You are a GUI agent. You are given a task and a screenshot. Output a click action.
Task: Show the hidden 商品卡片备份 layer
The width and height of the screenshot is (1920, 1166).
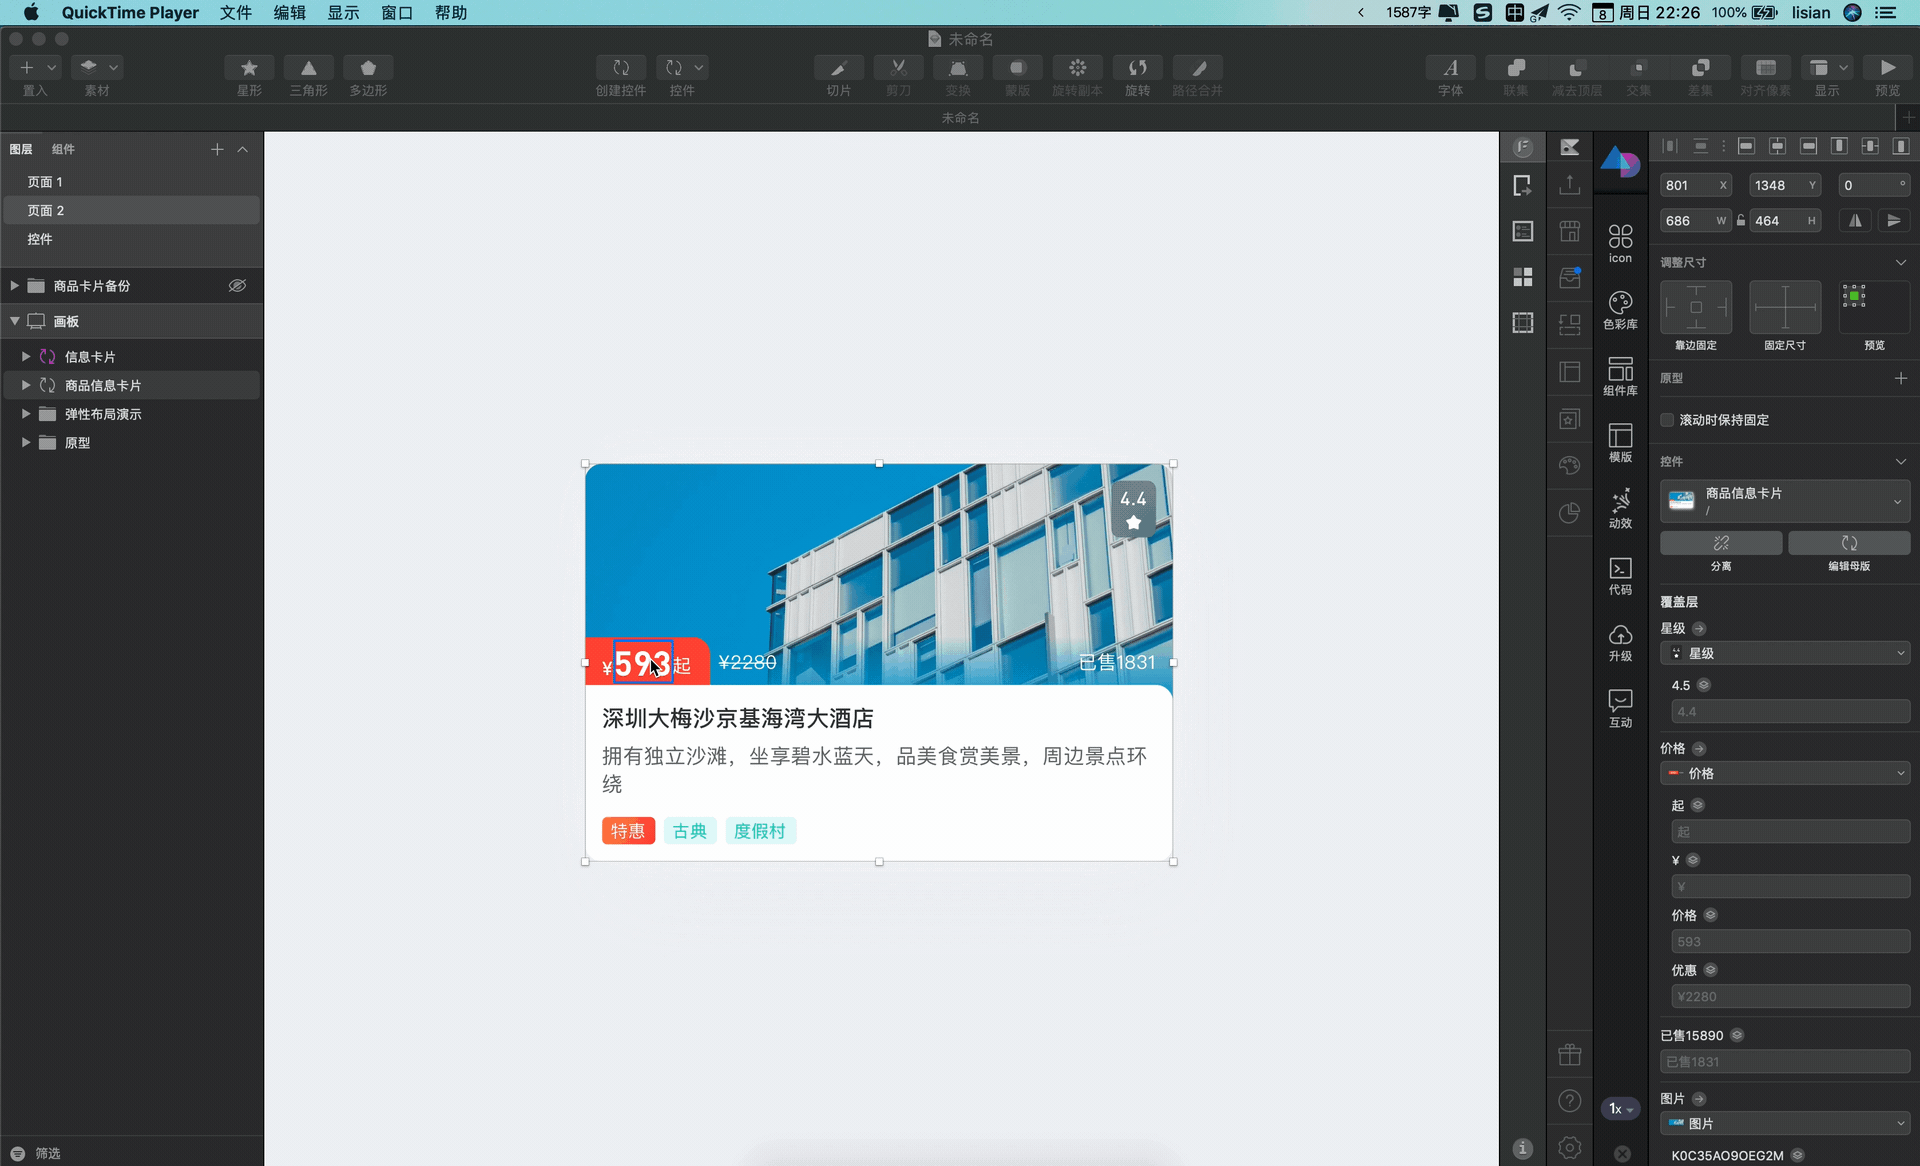point(237,286)
